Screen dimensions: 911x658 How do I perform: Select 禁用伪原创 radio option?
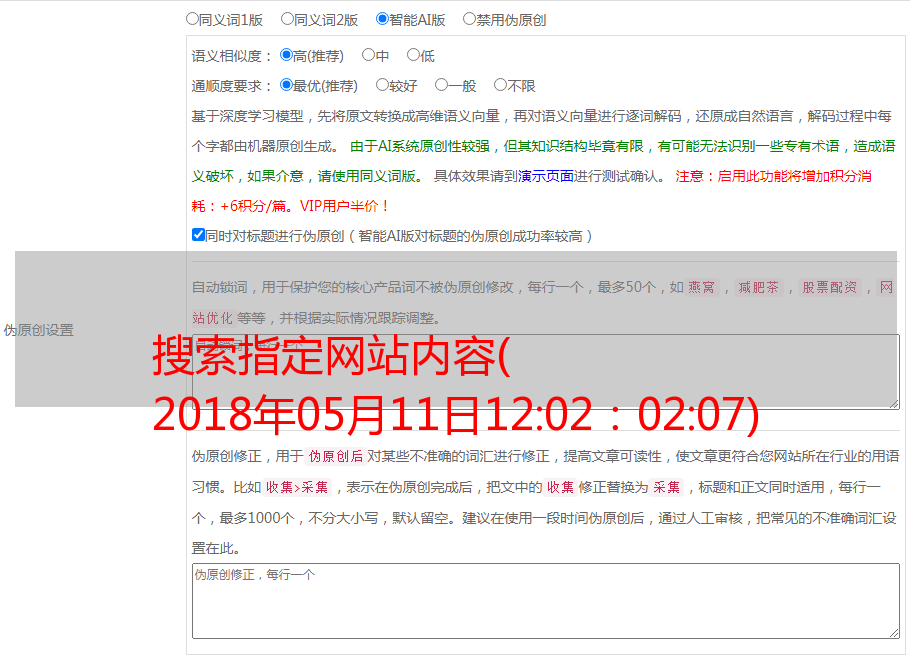[x=469, y=19]
